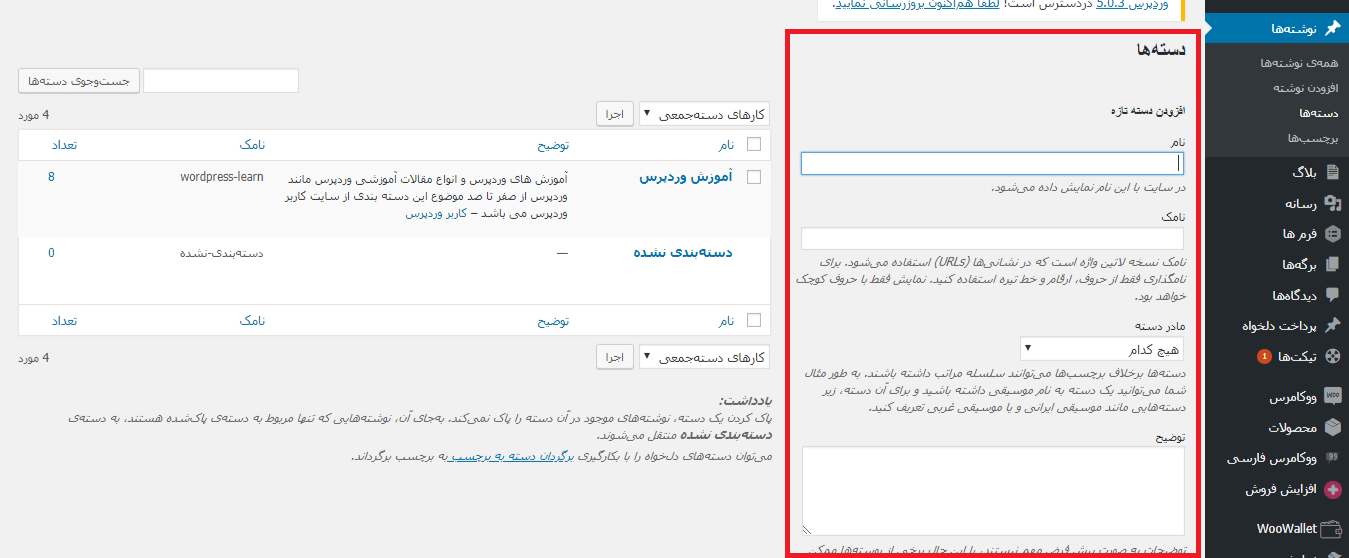Open the مادر دسته dropdown showing هیچ کدام
Image resolution: width=1349 pixels, height=558 pixels.
[1102, 350]
